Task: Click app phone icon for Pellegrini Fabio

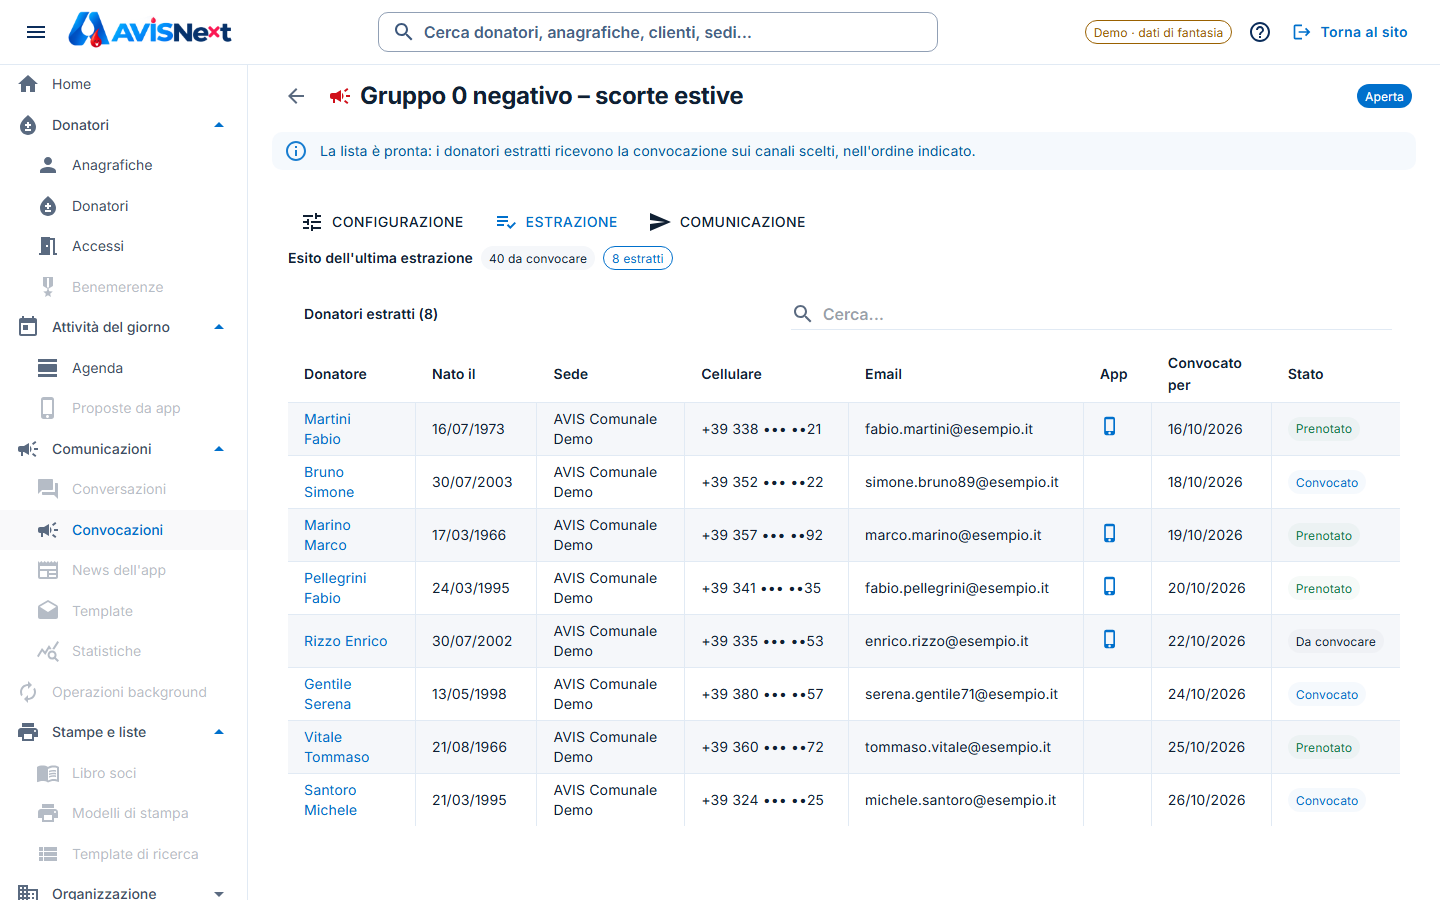Action: click(x=1109, y=587)
